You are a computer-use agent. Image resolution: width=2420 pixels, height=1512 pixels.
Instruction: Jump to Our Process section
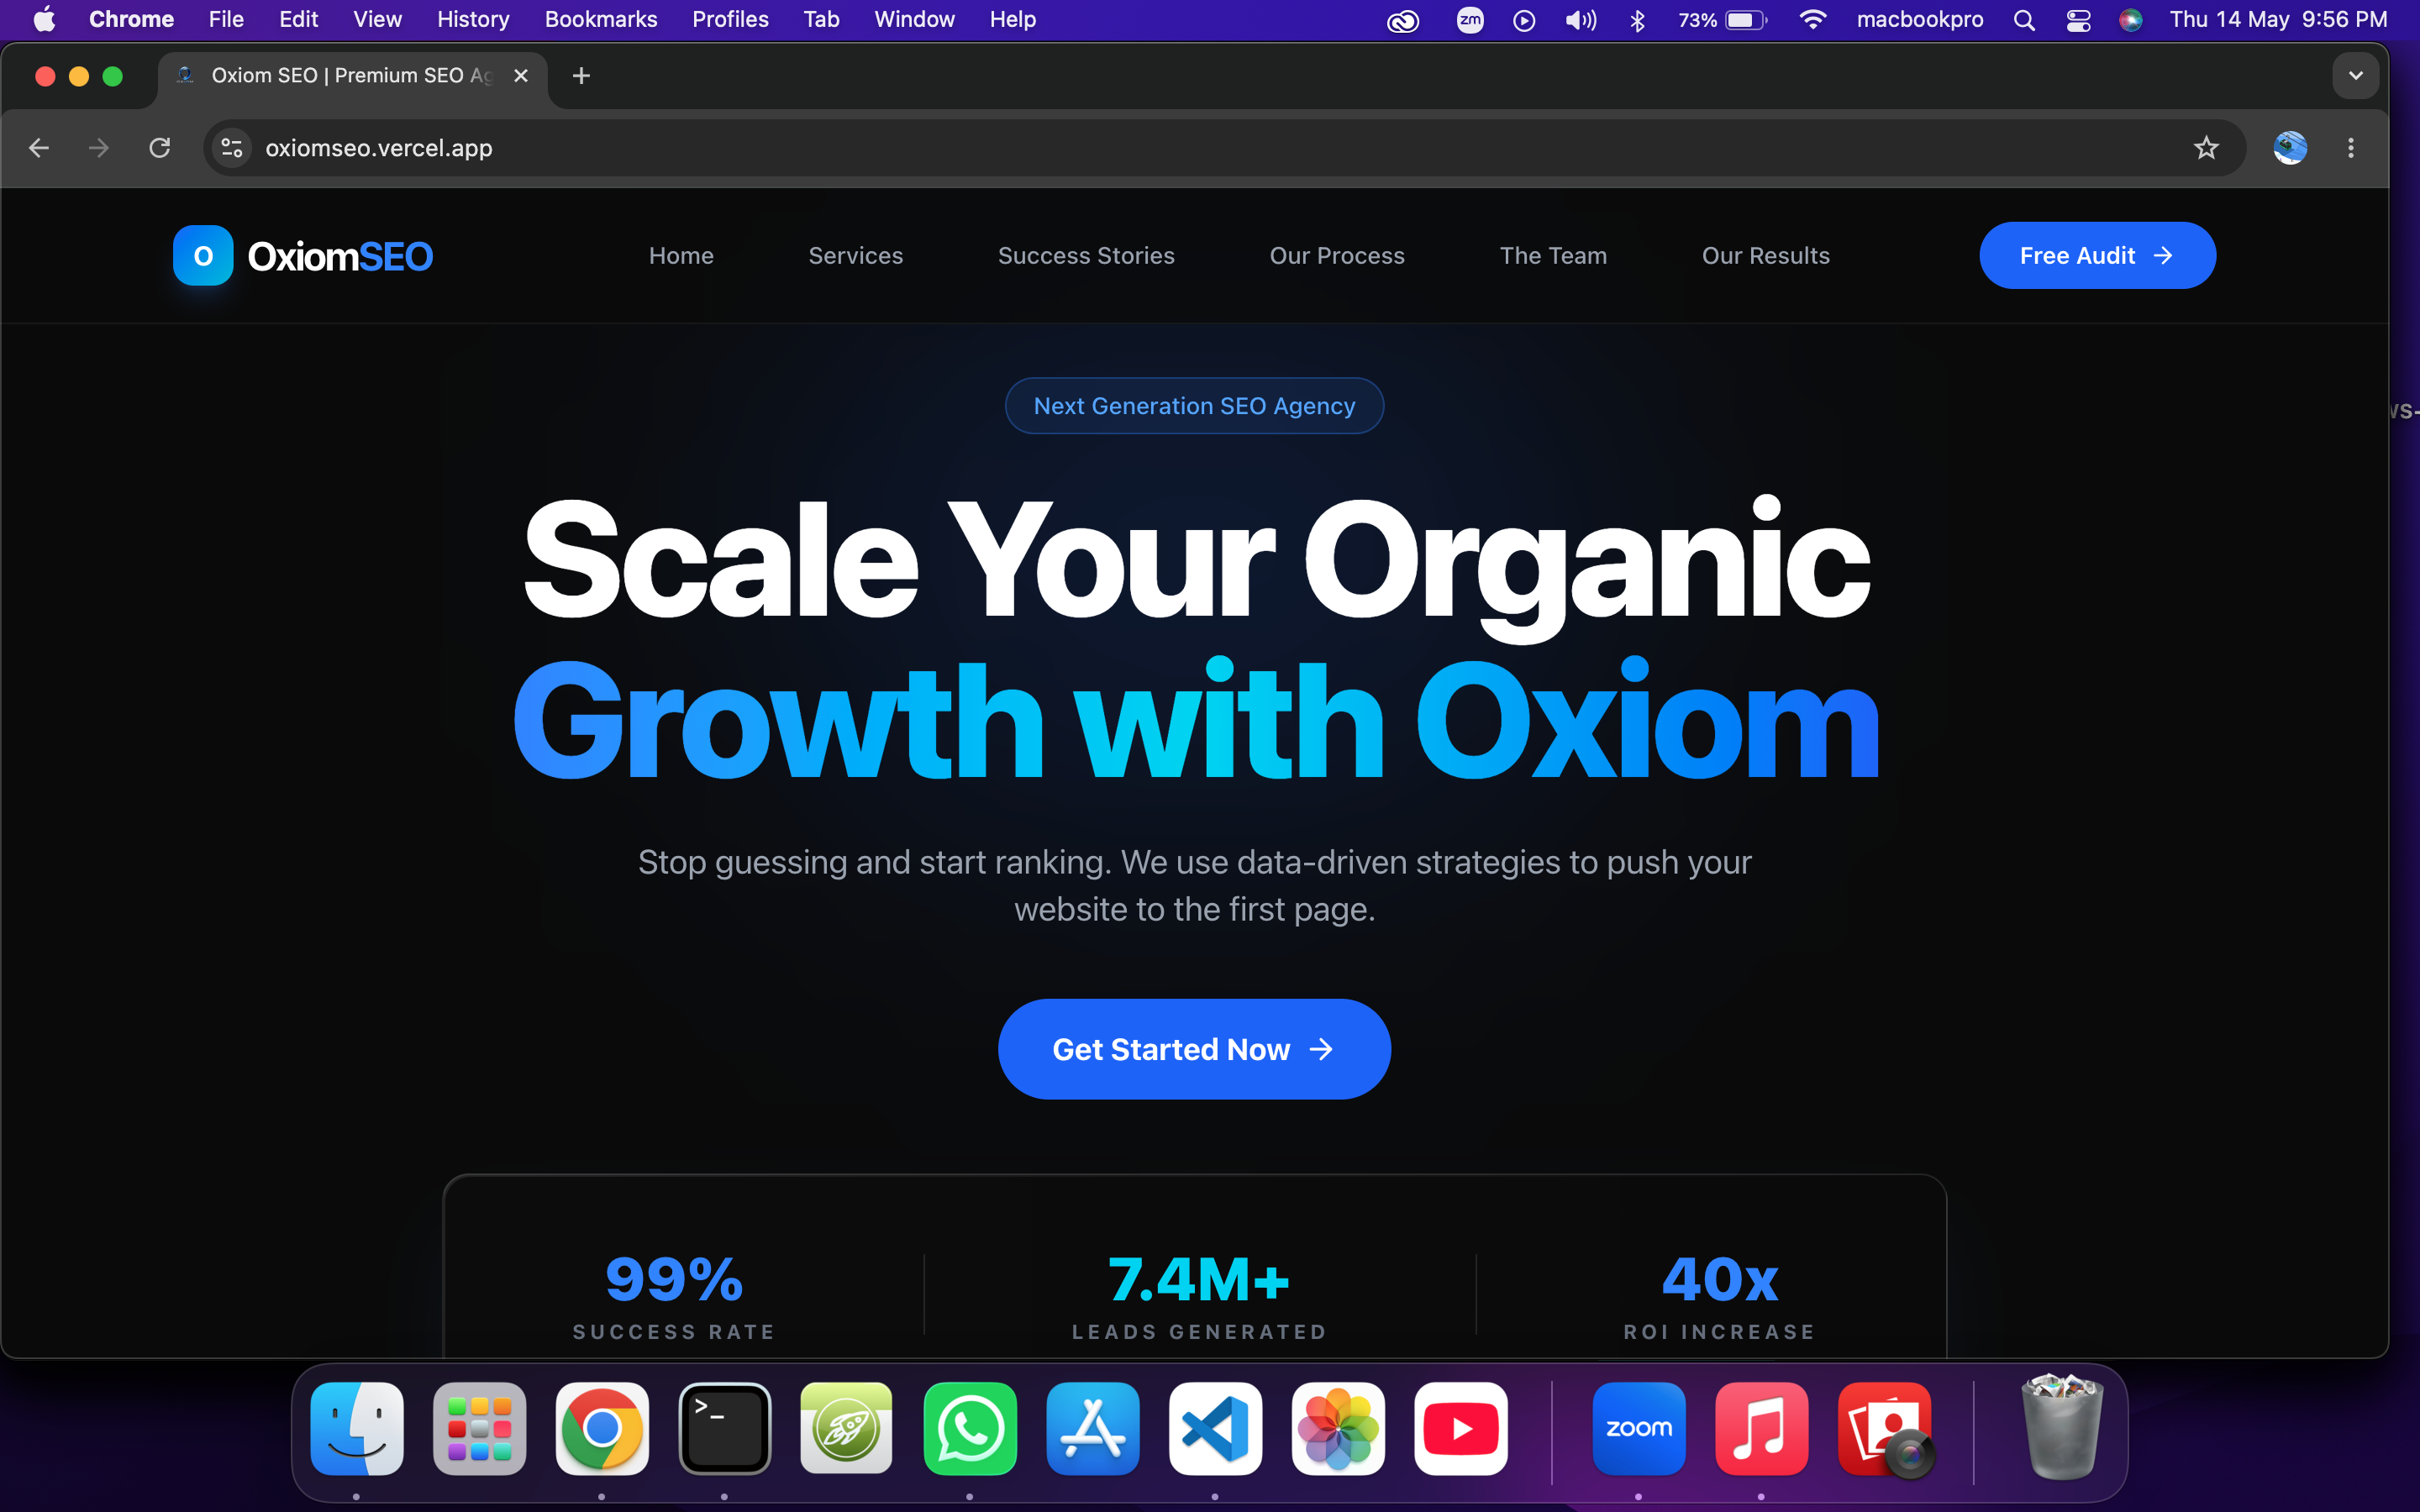coord(1337,256)
